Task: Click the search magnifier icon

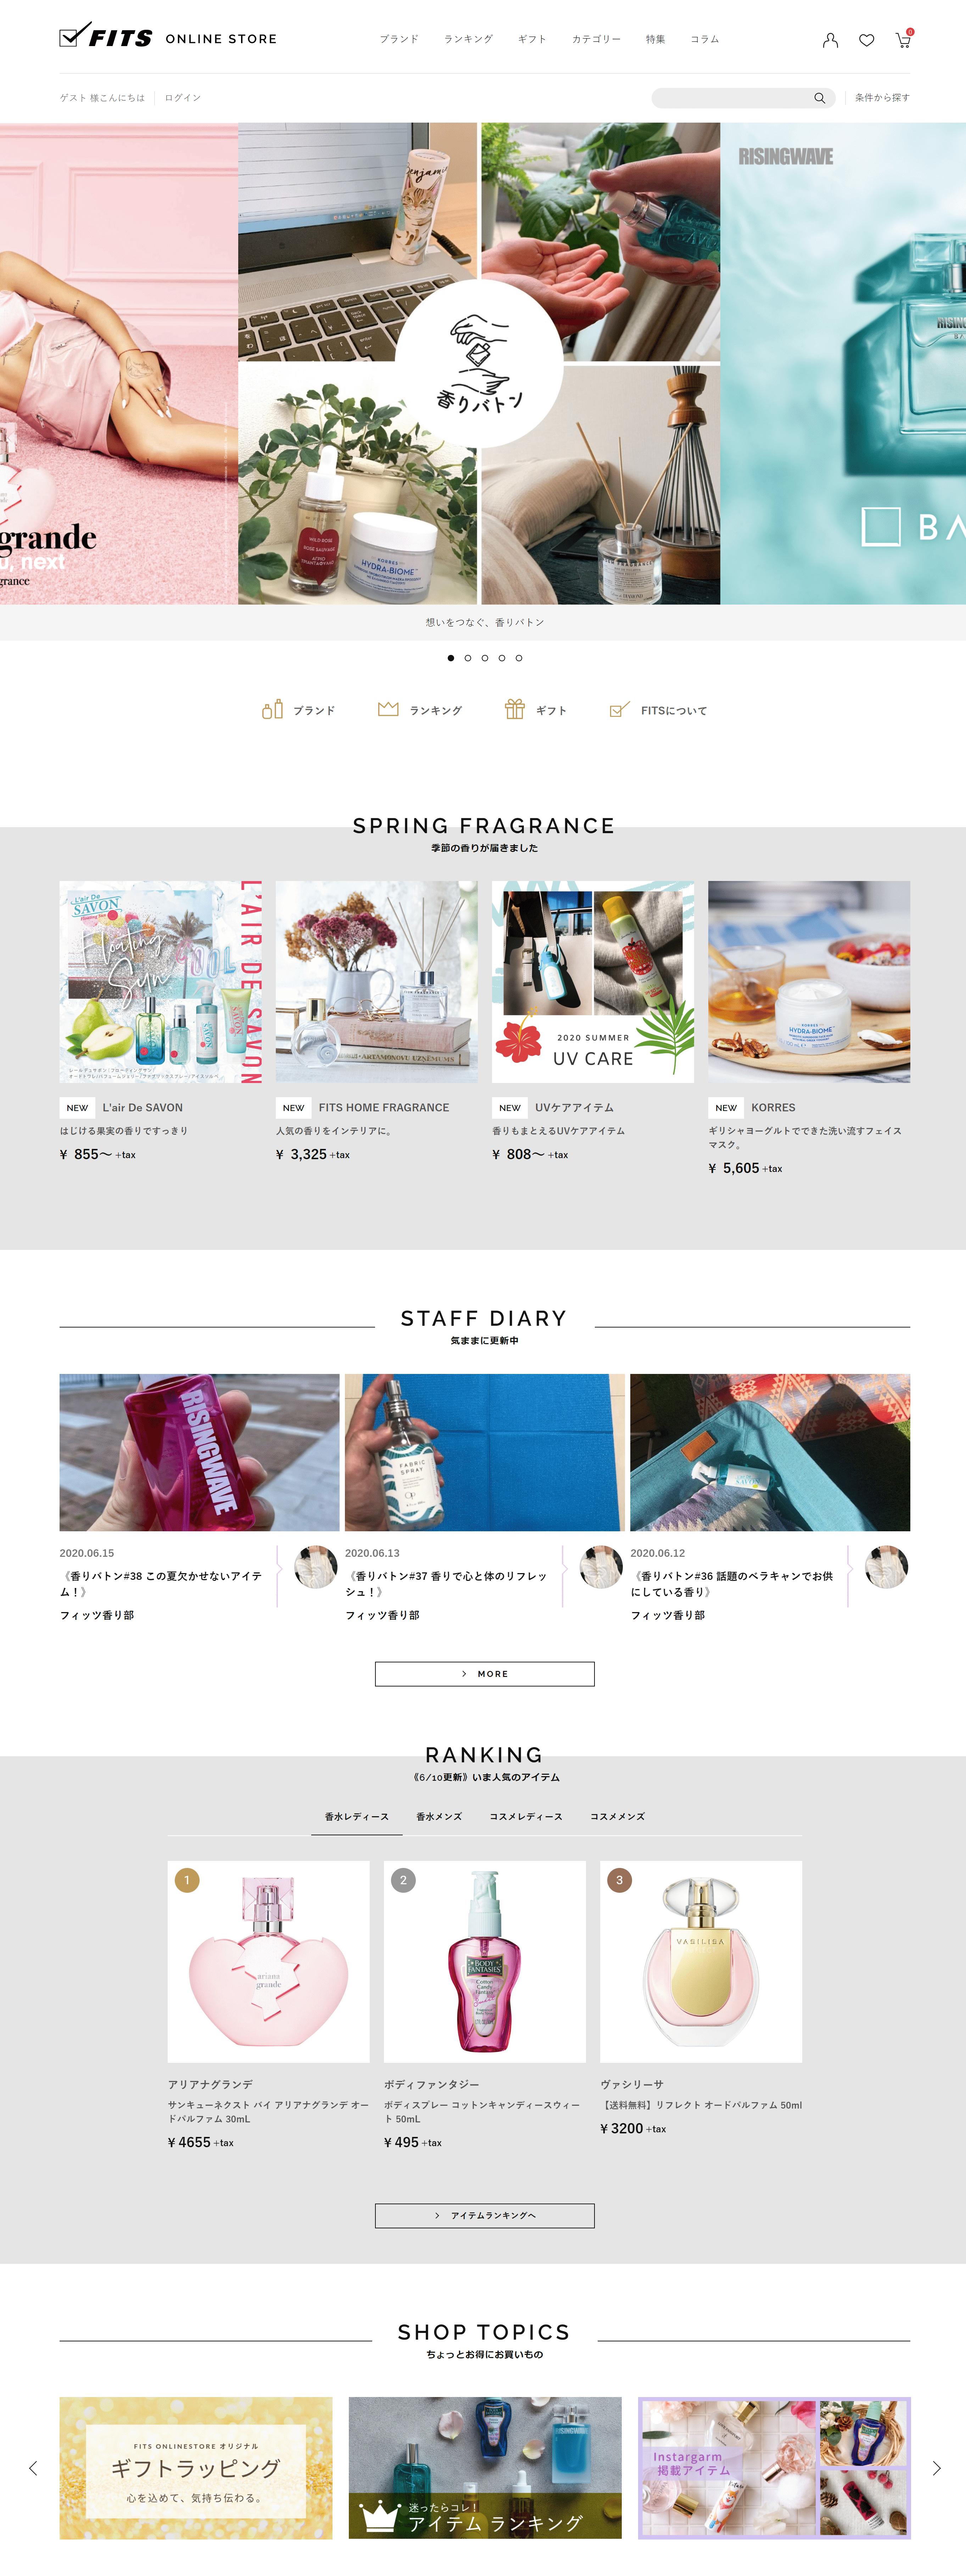Action: [x=819, y=98]
